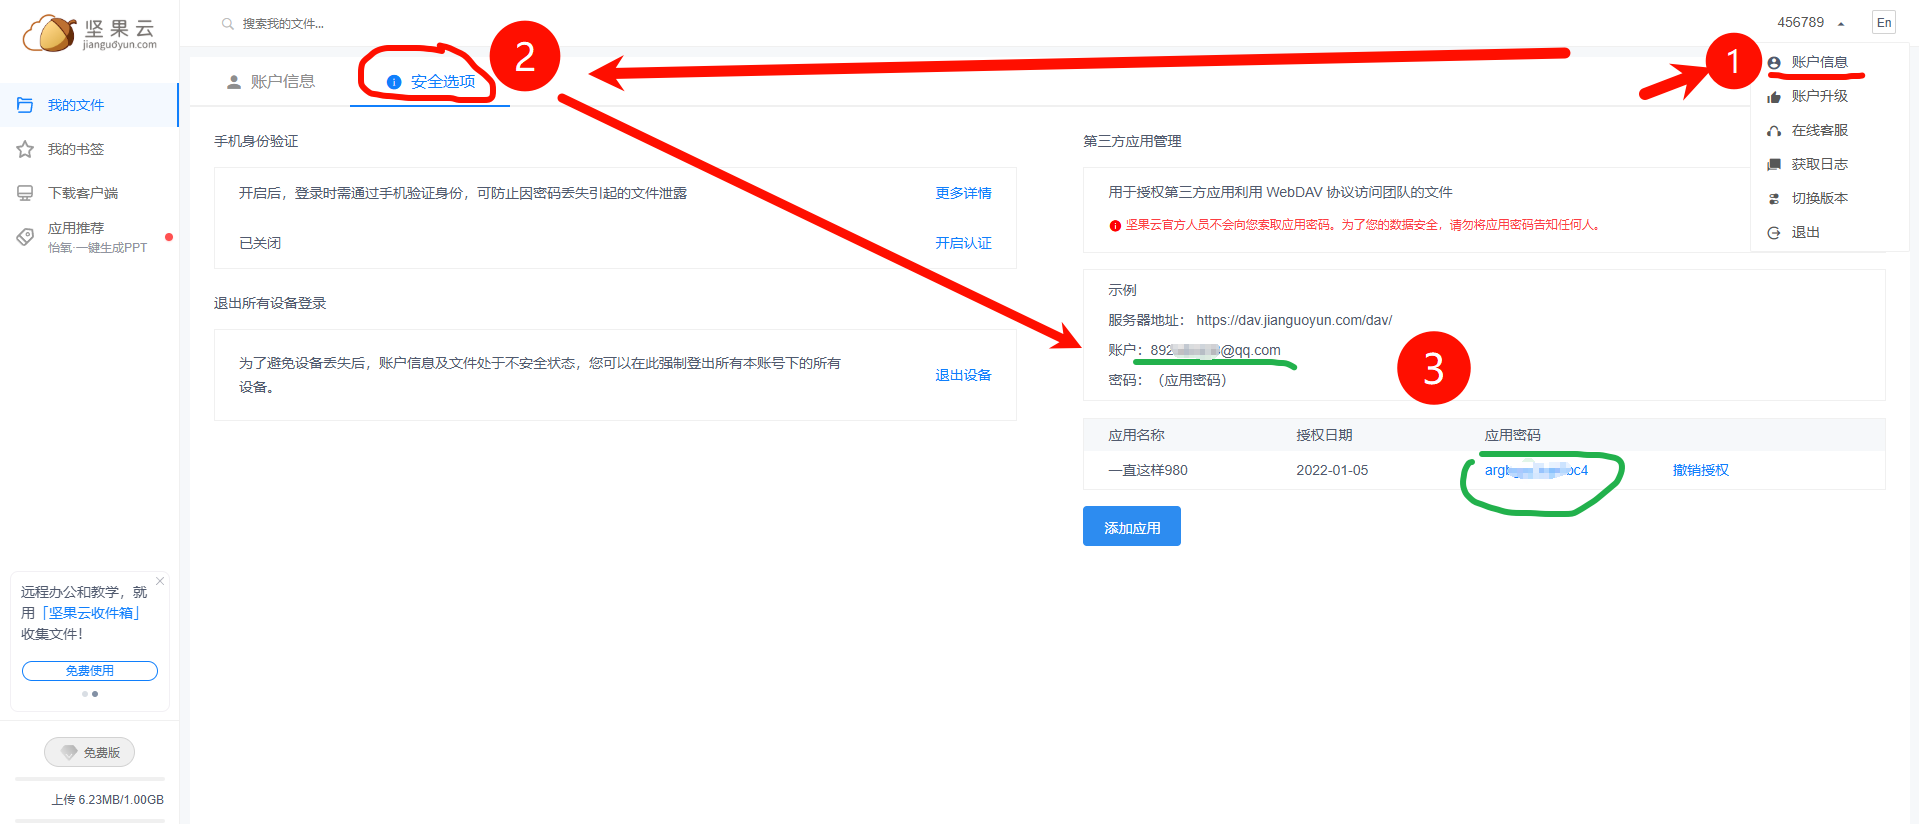Open the 更多详情 link

(x=963, y=193)
